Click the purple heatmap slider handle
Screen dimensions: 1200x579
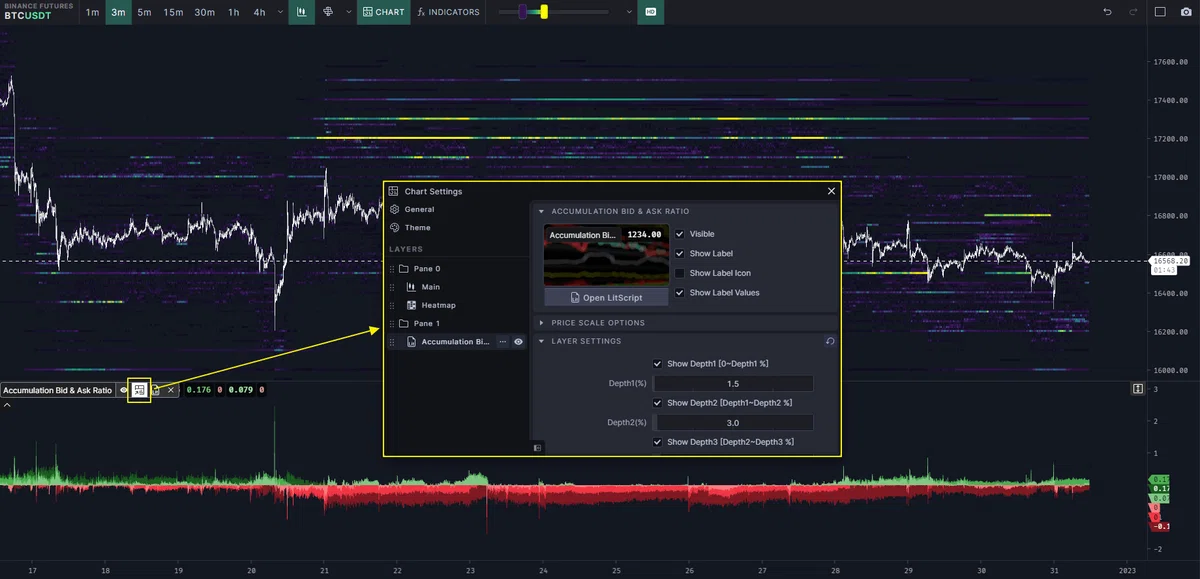click(x=523, y=12)
